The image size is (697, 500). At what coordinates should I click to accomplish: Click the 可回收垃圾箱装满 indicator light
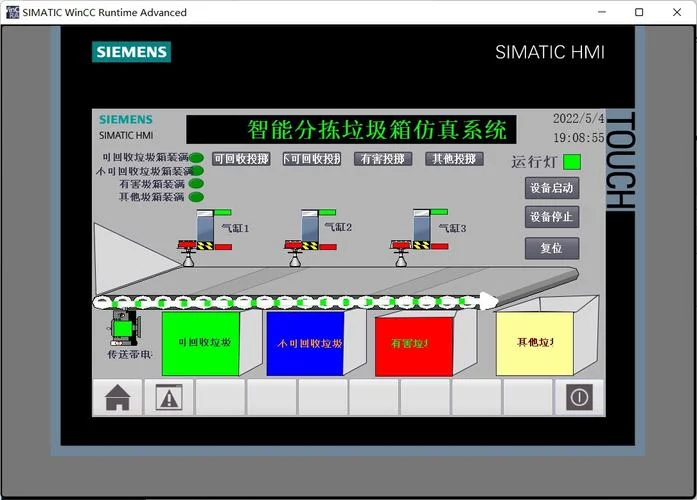196,158
